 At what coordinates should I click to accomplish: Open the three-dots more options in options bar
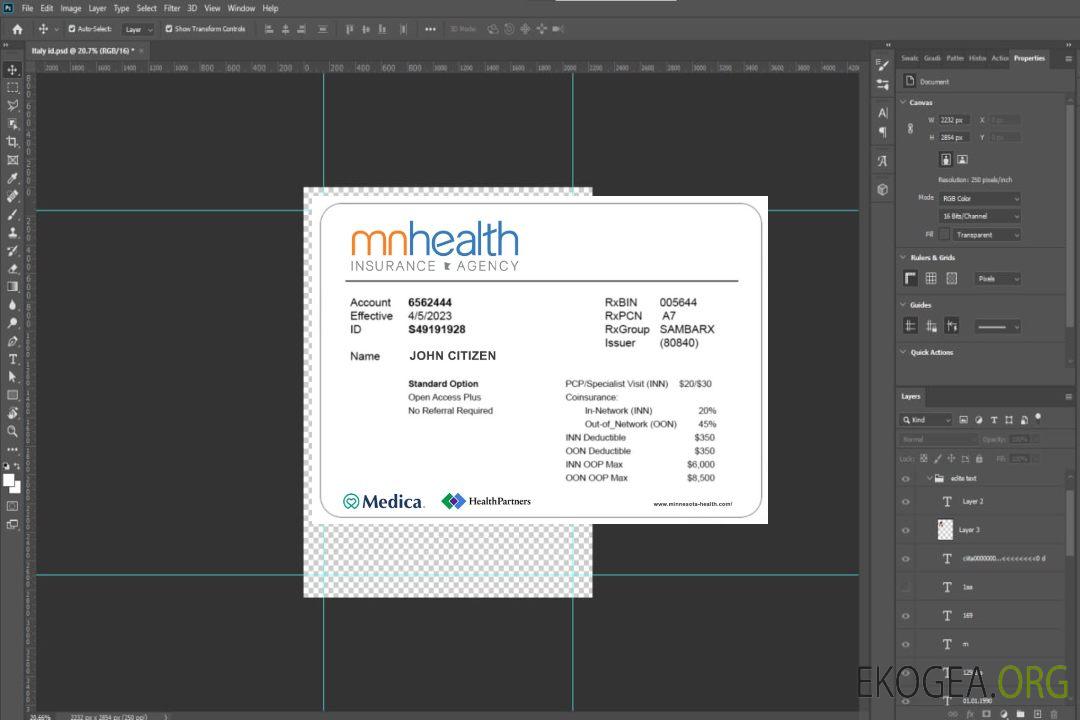430,29
